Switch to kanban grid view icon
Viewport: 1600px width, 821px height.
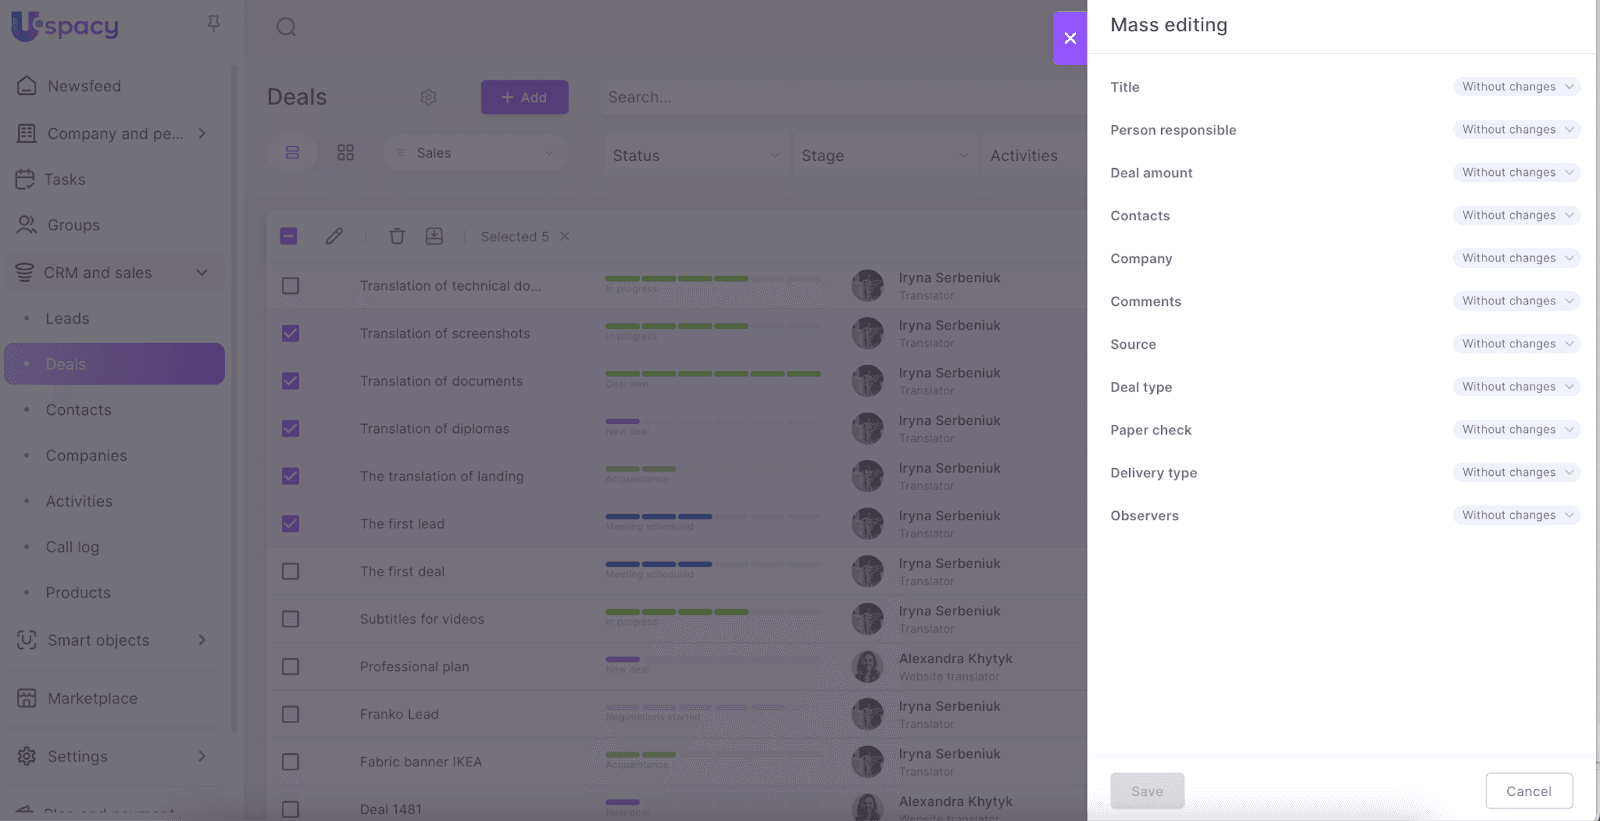click(x=346, y=153)
